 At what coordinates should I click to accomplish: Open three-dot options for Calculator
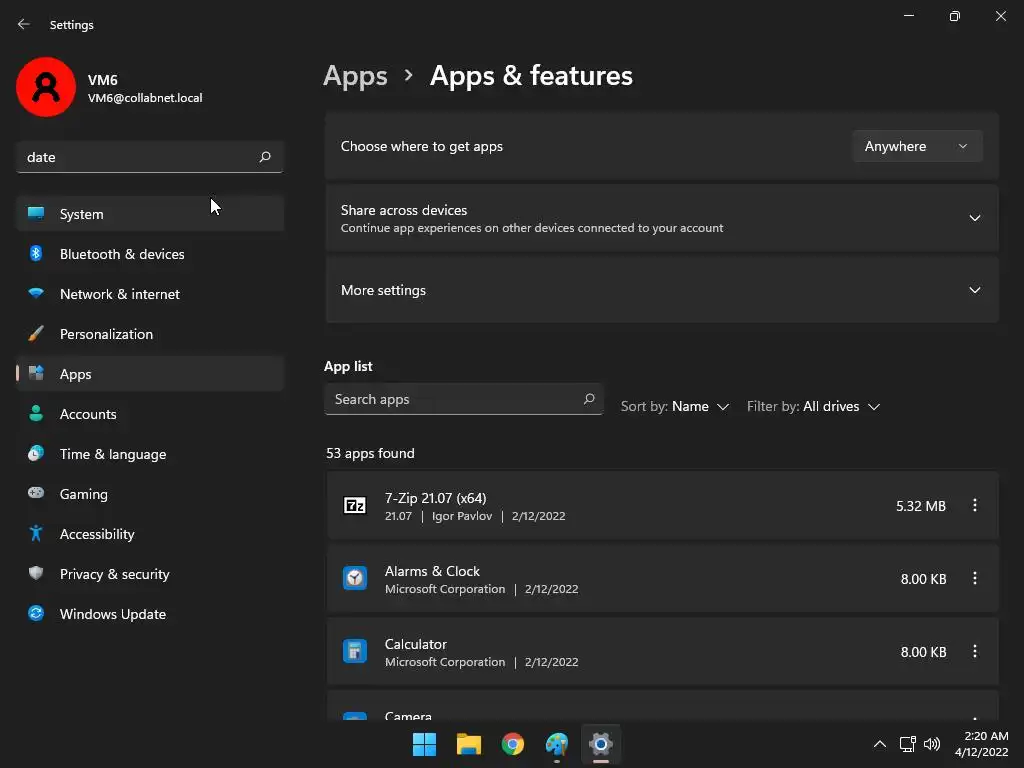(975, 652)
